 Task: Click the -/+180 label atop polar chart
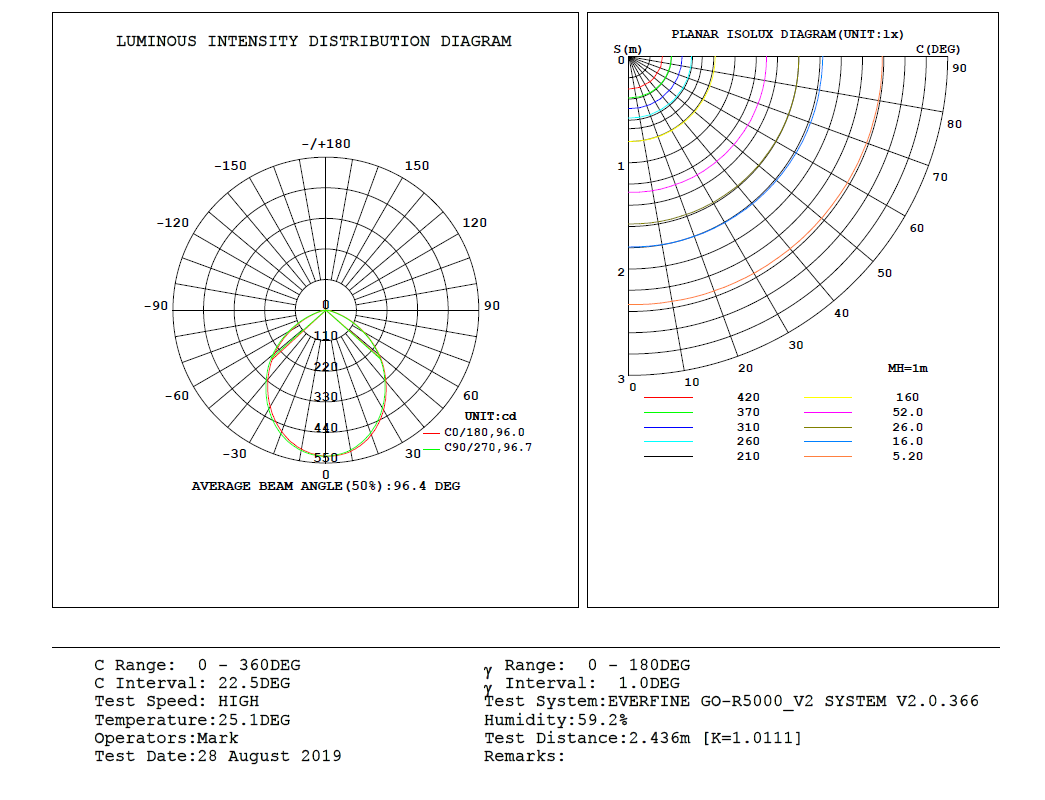point(326,144)
